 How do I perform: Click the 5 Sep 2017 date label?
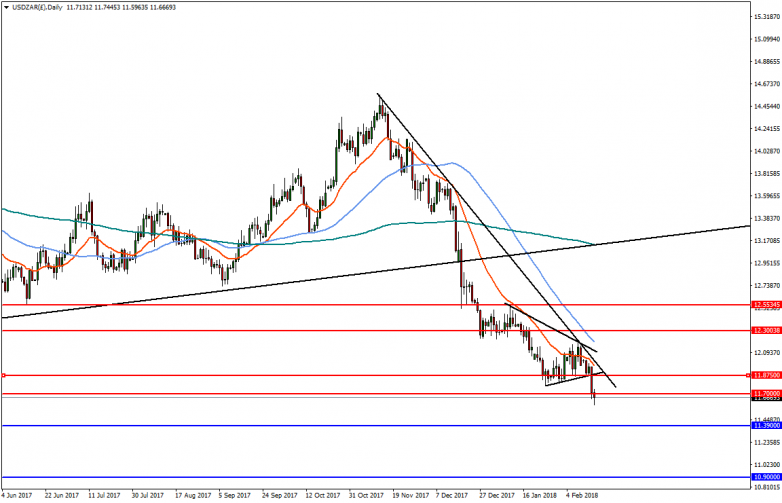pyautogui.click(x=234, y=496)
